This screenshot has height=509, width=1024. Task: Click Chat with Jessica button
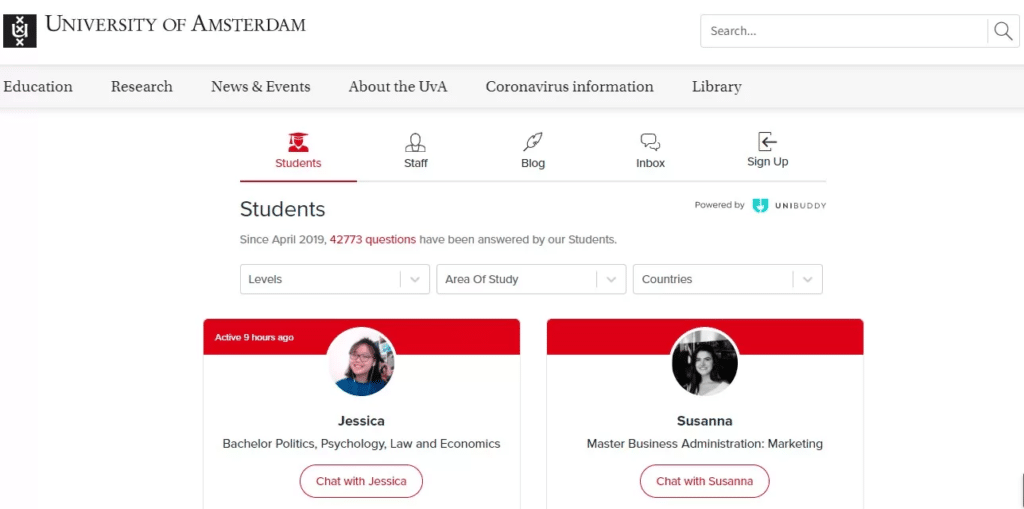pos(361,482)
